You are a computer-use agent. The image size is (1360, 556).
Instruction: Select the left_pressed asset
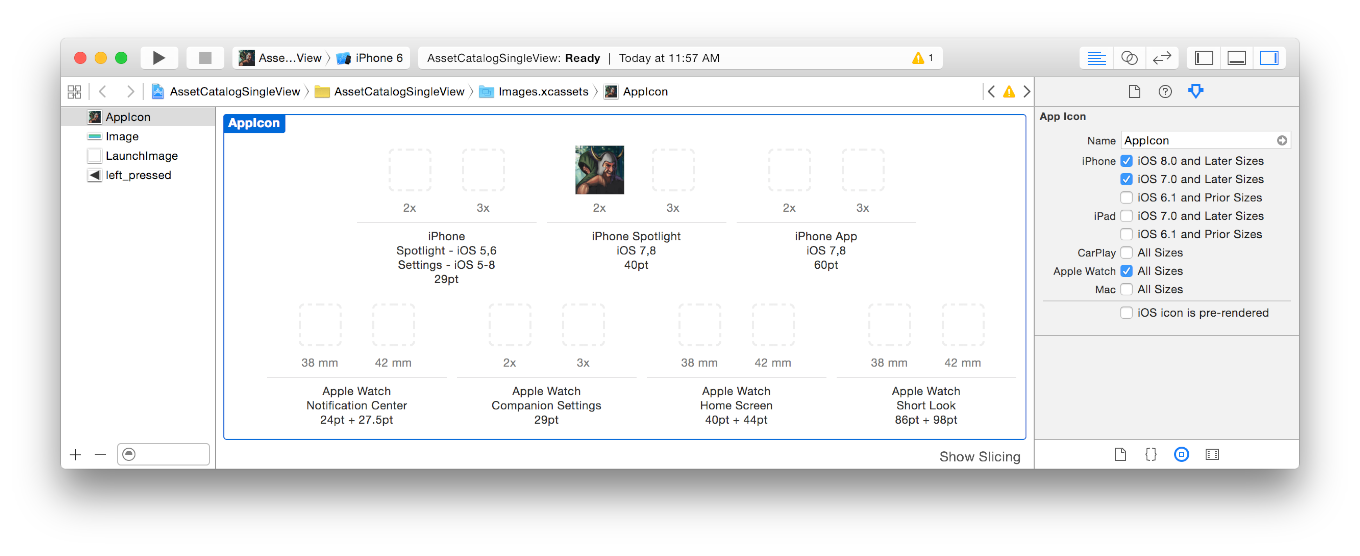coord(138,175)
